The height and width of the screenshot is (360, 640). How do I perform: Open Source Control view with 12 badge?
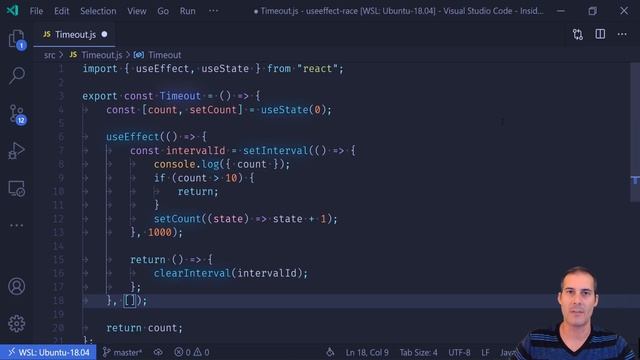pyautogui.click(x=17, y=114)
